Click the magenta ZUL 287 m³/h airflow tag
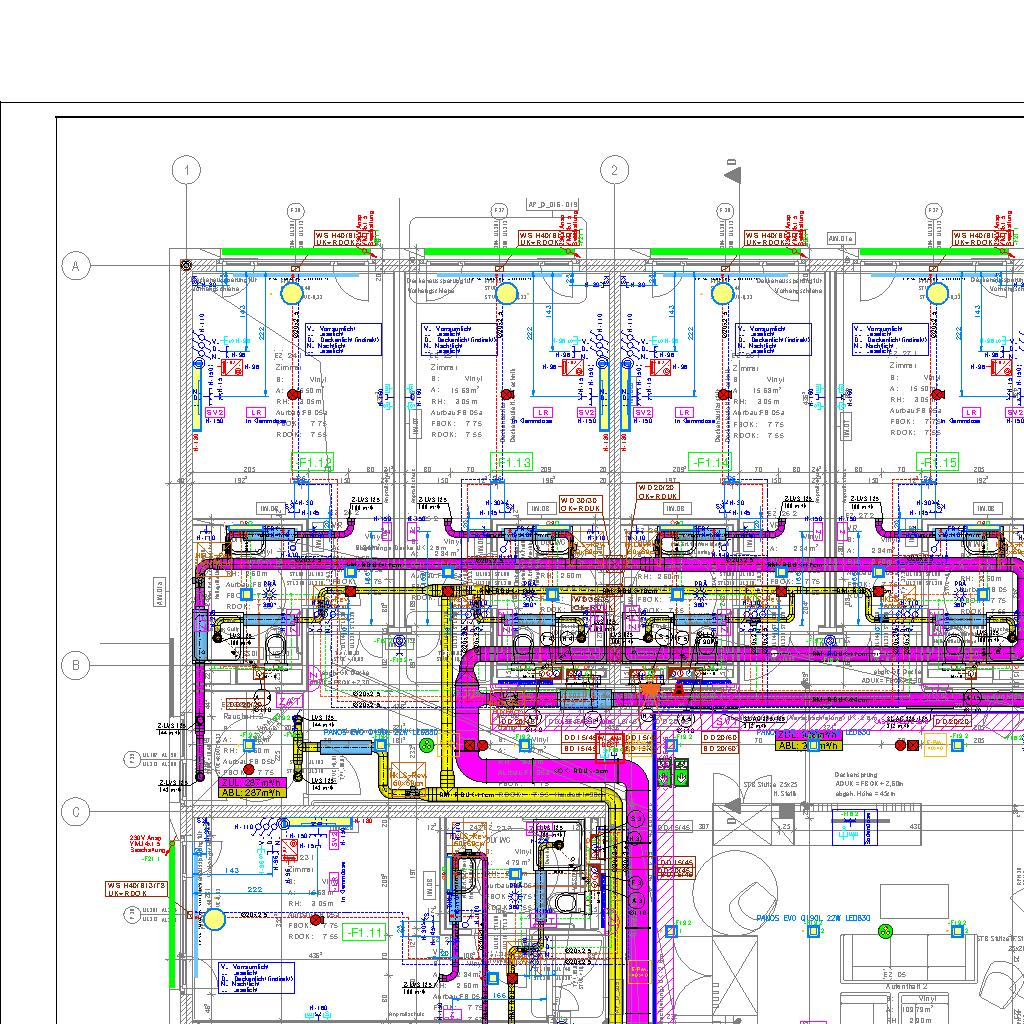The height and width of the screenshot is (1024, 1024). click(x=252, y=782)
